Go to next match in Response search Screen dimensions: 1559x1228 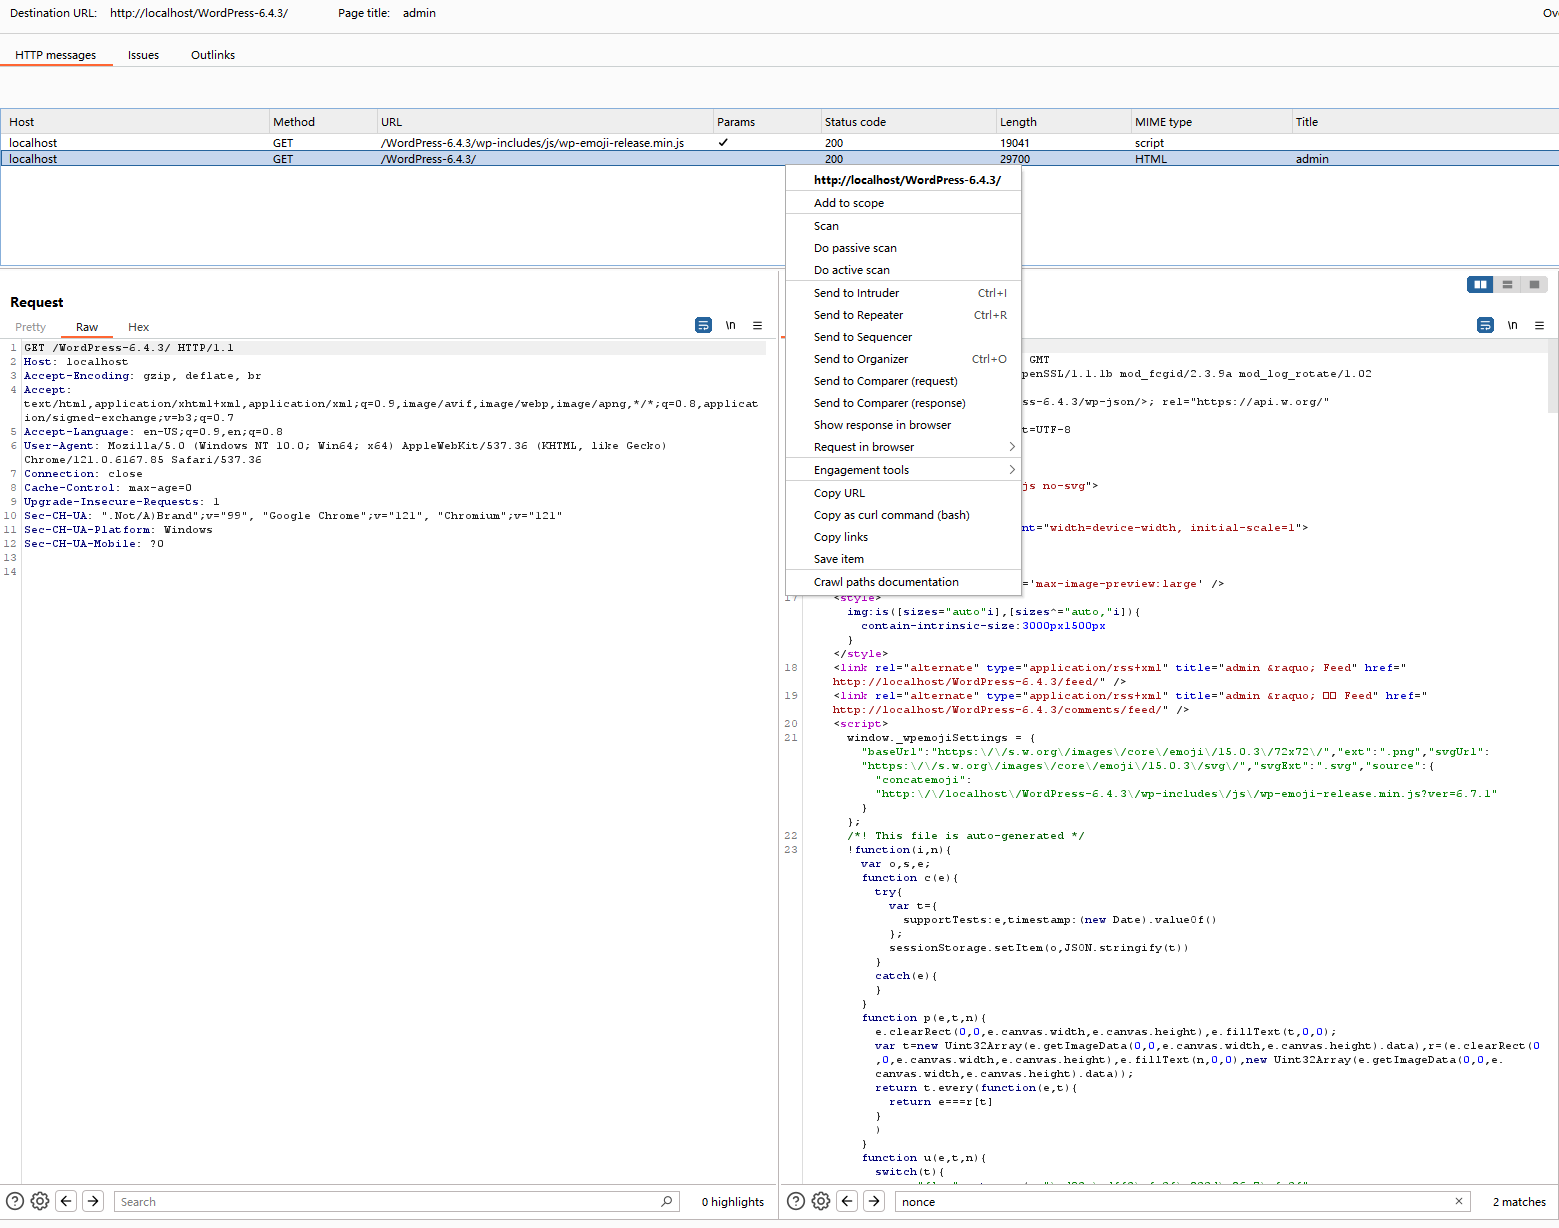(x=874, y=1201)
